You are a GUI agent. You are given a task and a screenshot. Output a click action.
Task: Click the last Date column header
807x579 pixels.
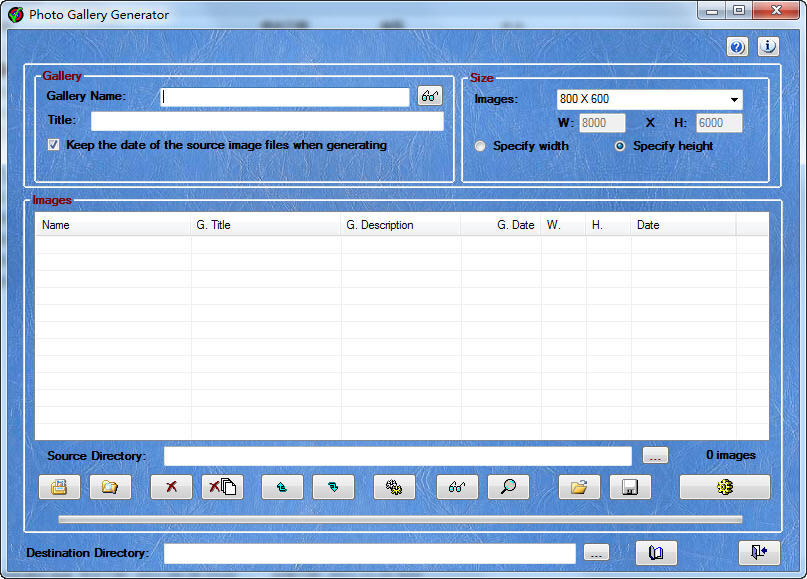point(683,225)
